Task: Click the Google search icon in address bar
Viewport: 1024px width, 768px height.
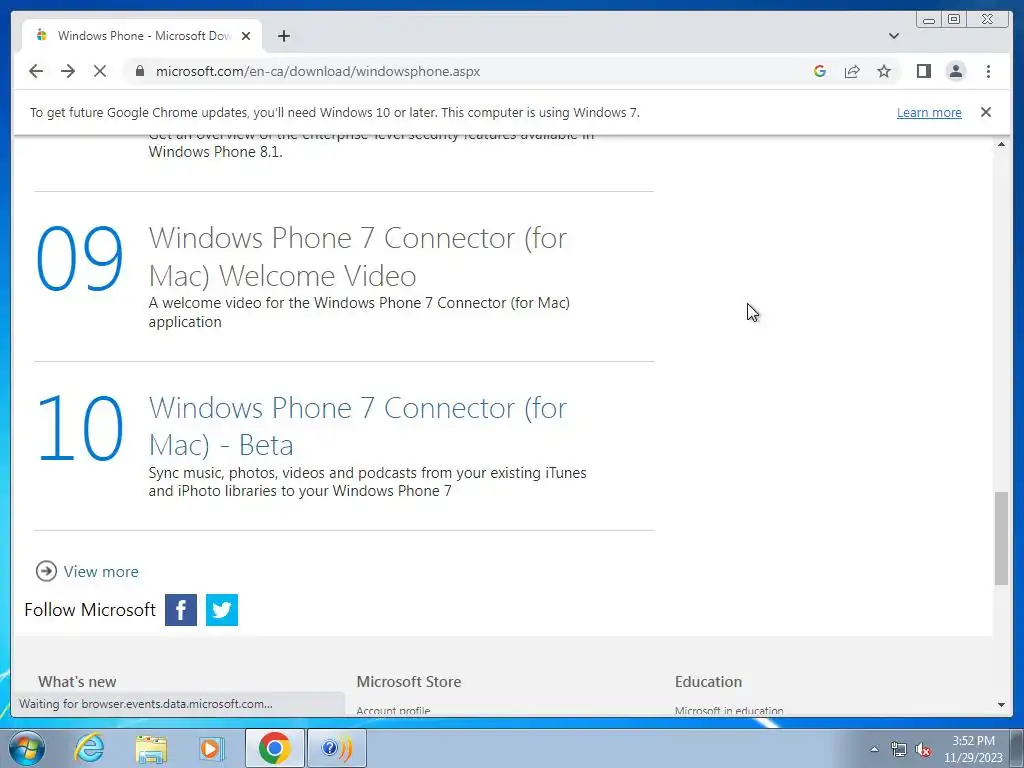Action: [820, 71]
